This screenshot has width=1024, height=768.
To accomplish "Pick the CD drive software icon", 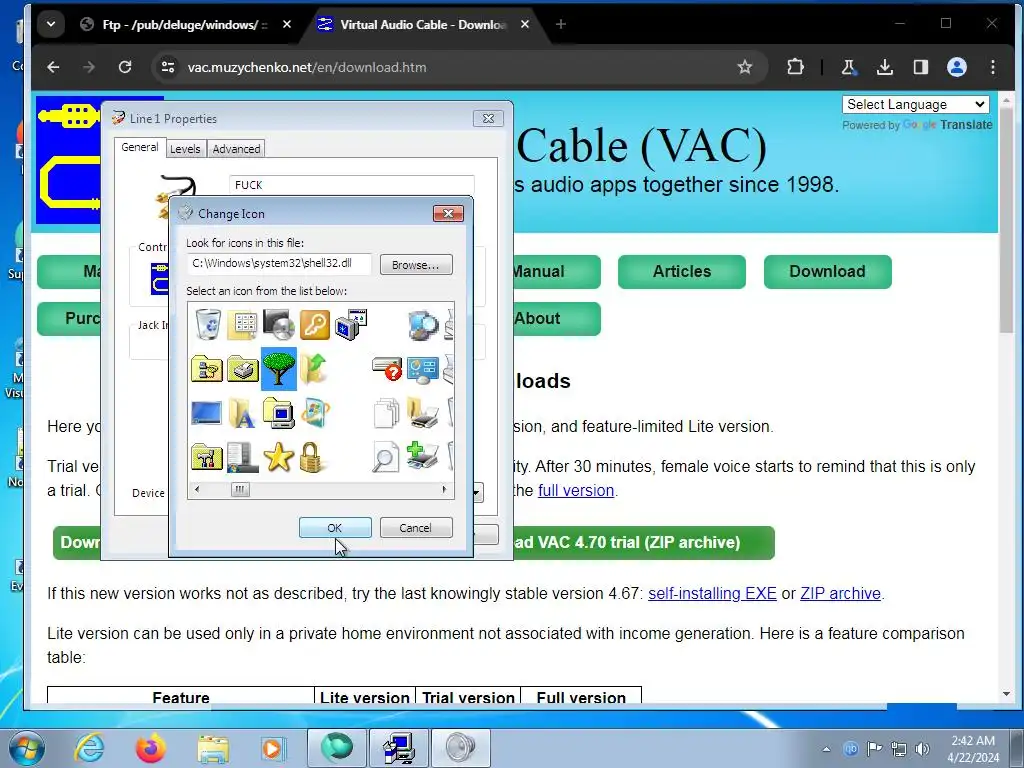I will [x=279, y=325].
